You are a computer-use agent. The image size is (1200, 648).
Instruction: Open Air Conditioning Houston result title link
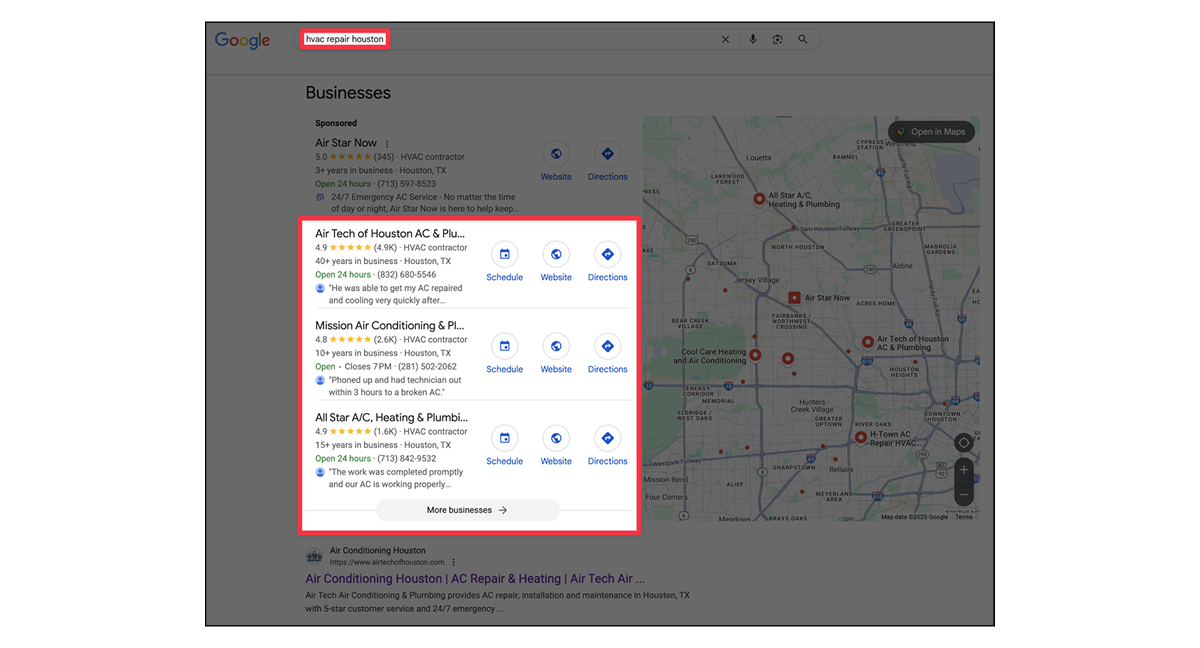click(475, 579)
